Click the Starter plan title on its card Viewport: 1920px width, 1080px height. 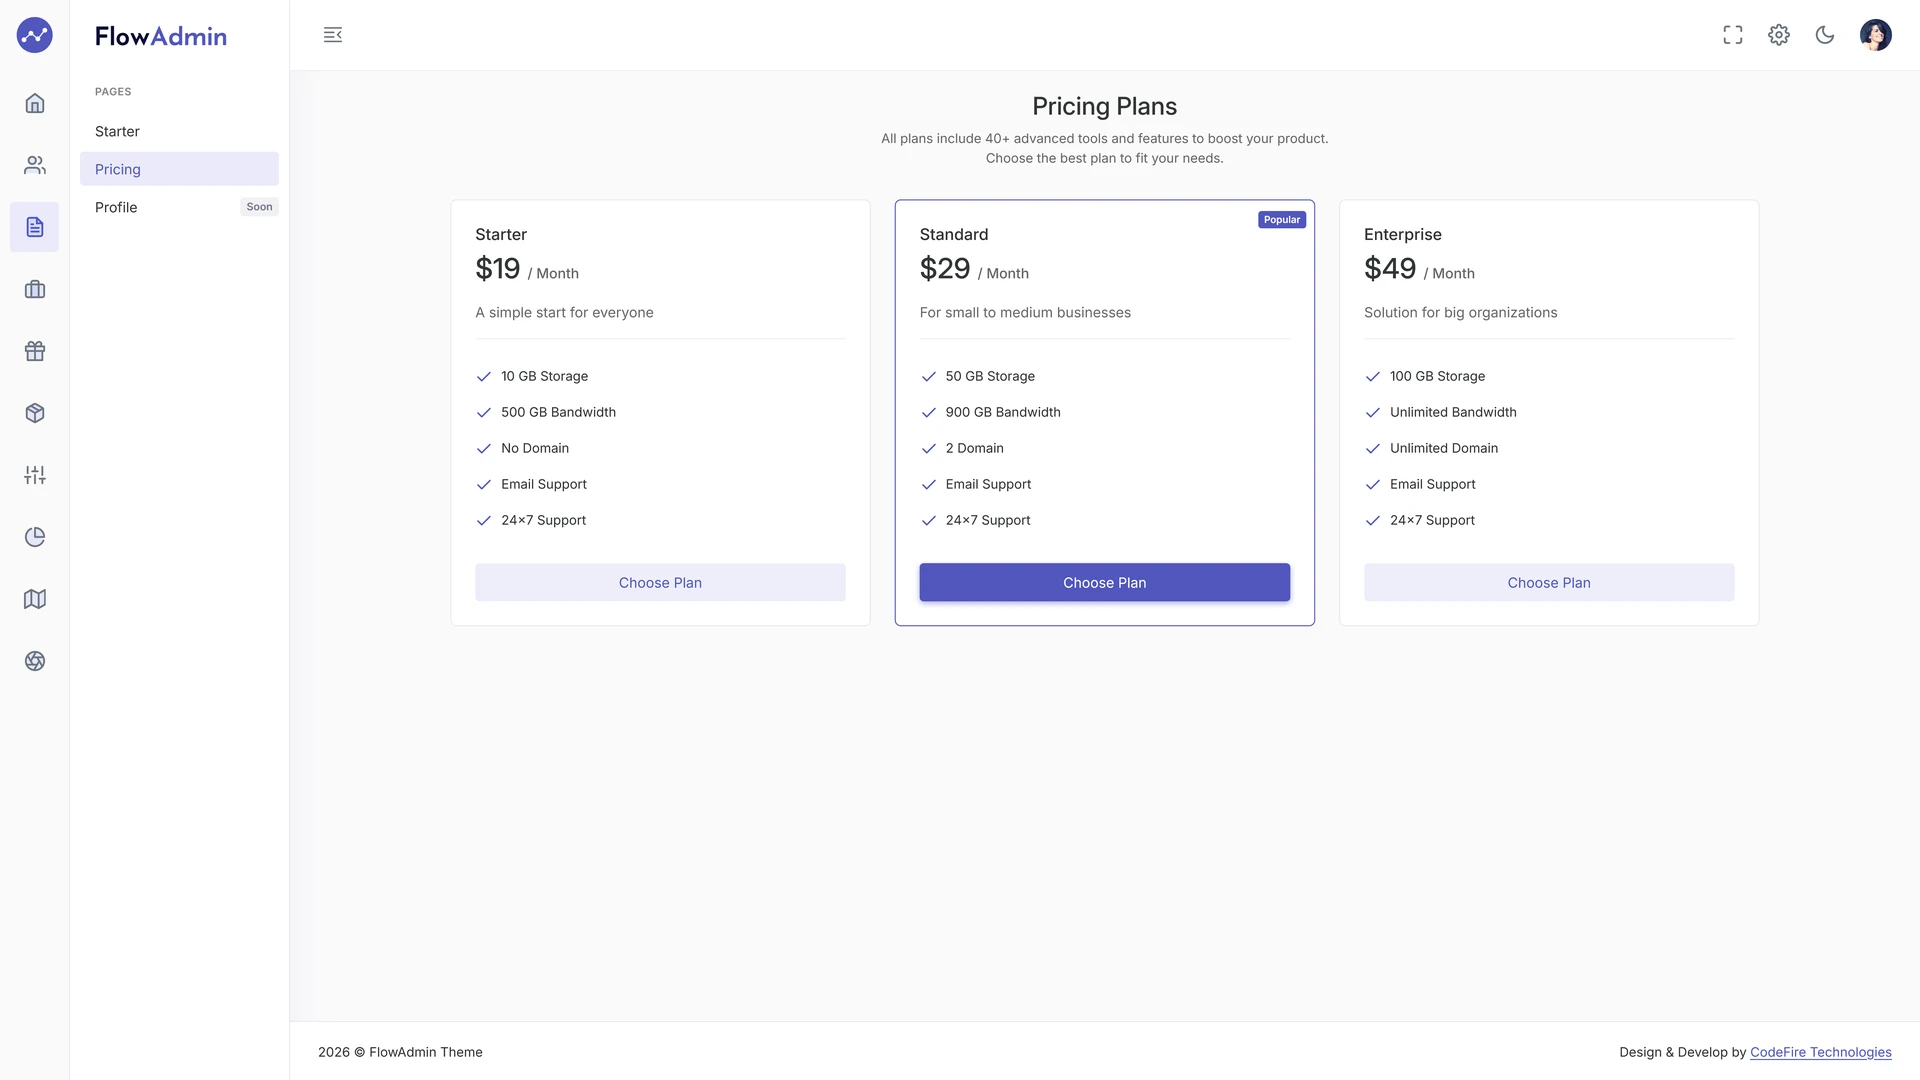(501, 234)
